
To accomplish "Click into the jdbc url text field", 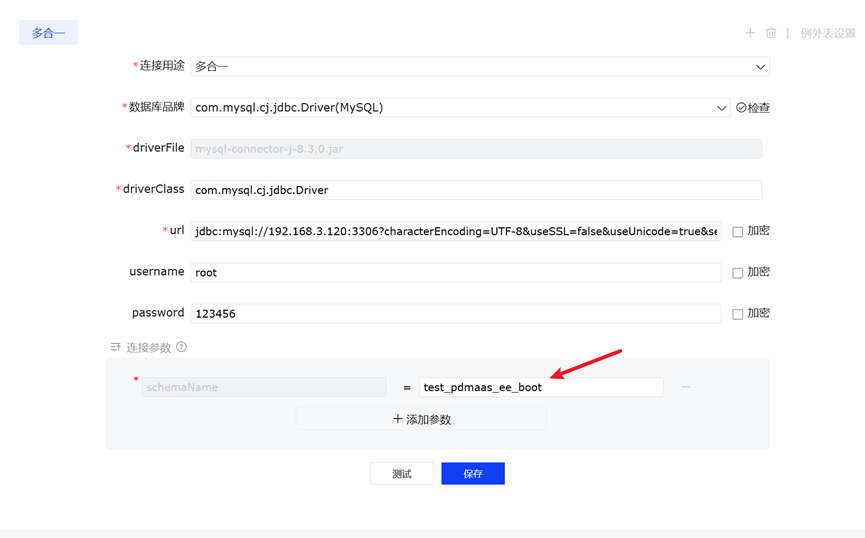I will point(455,231).
